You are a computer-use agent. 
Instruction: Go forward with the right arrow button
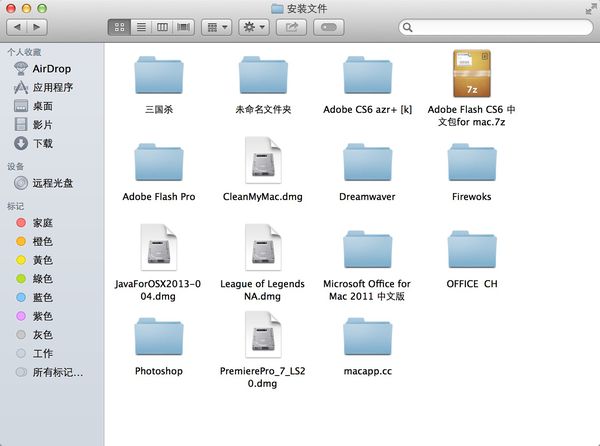[x=37, y=27]
